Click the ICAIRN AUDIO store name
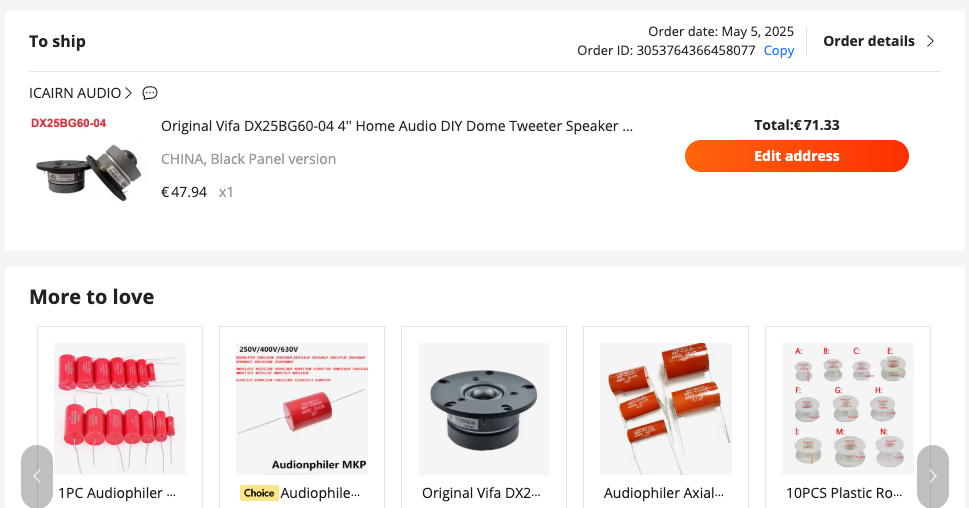This screenshot has height=508, width=969. point(75,93)
